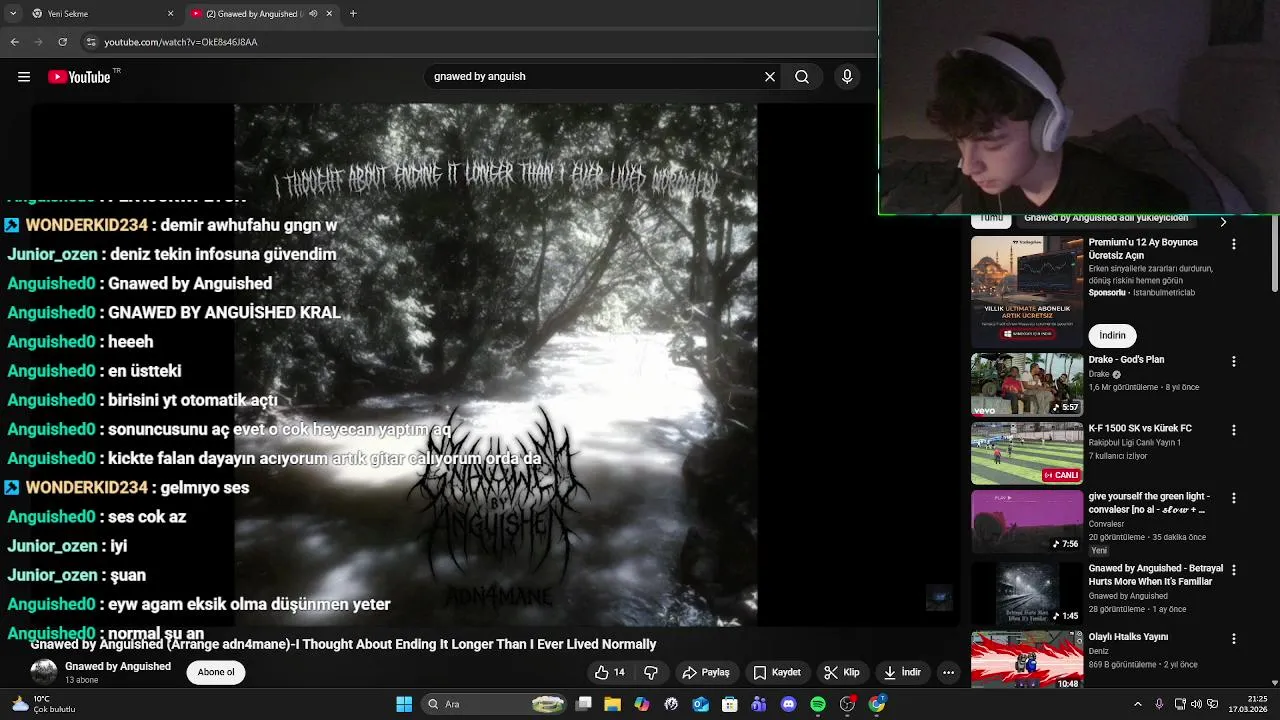Create a clip with Klip button
1280x720 pixels.
tap(841, 672)
